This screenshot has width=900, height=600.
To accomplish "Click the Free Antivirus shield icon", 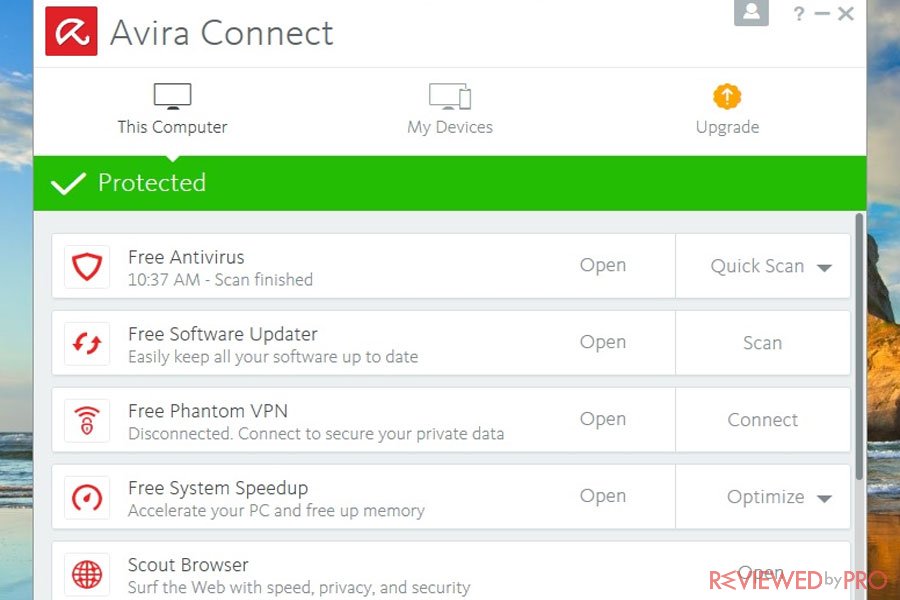I will click(87, 266).
